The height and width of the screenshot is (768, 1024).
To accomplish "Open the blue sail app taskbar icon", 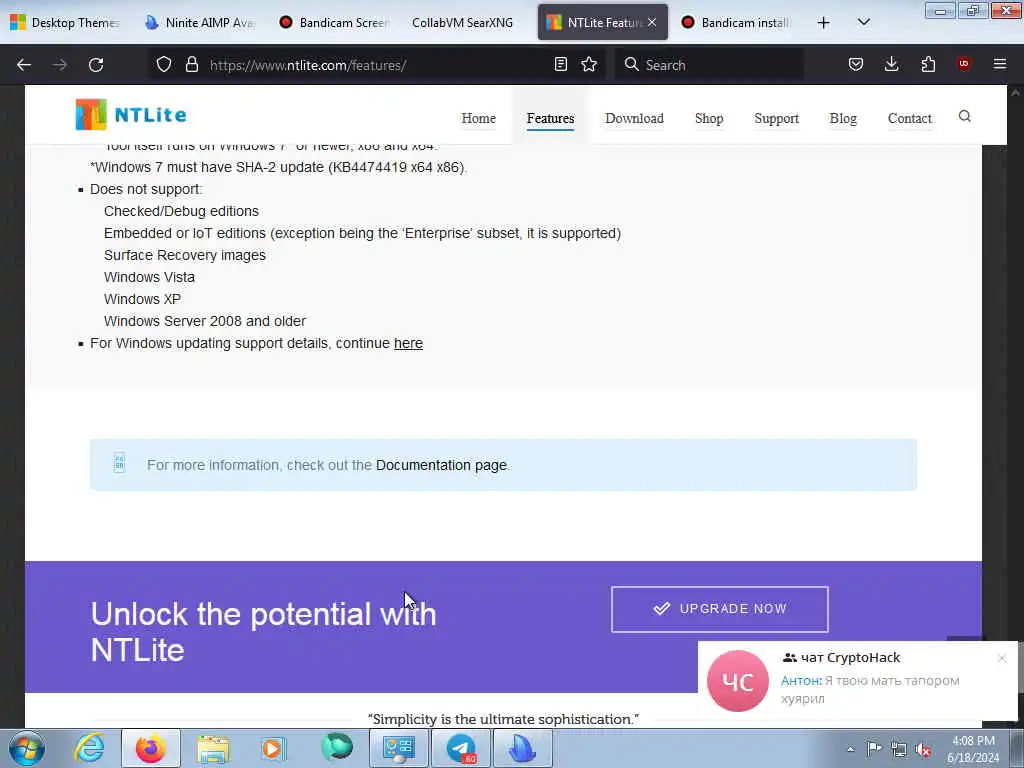I will pos(522,748).
